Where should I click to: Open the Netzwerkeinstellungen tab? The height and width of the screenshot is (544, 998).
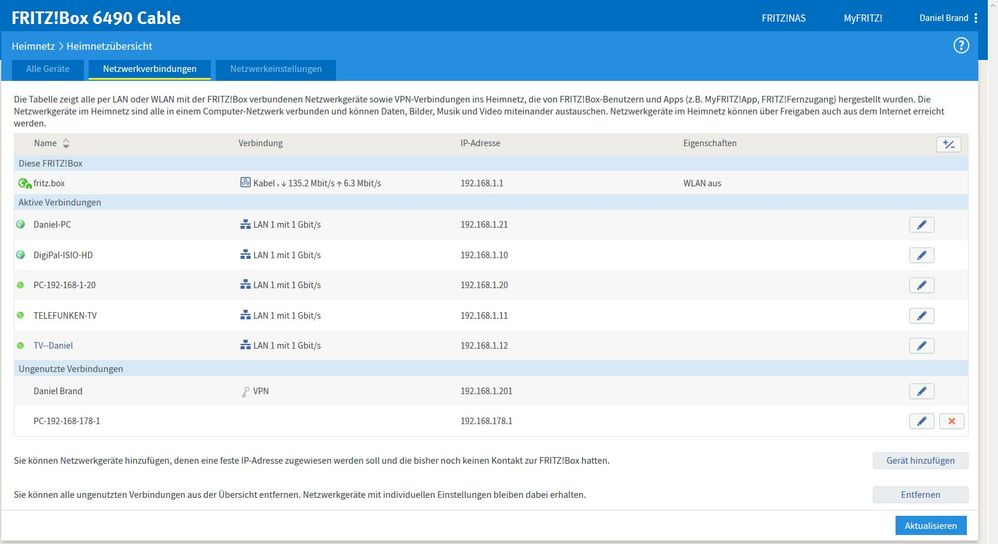tap(276, 69)
